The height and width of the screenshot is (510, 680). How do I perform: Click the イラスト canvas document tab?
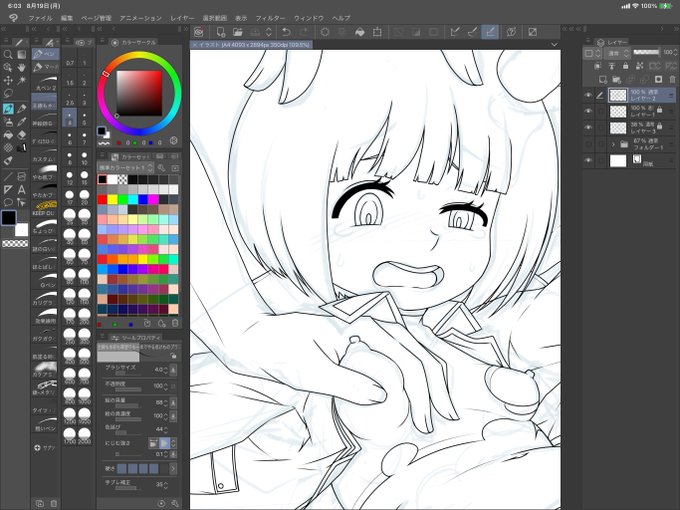(252, 45)
